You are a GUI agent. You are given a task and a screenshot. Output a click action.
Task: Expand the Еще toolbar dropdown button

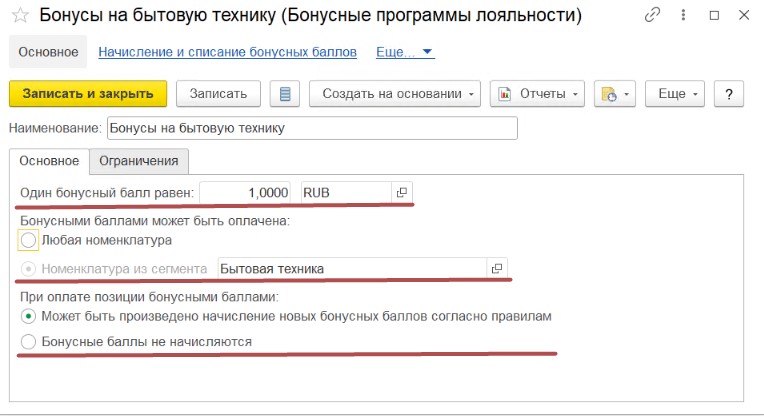coord(675,94)
